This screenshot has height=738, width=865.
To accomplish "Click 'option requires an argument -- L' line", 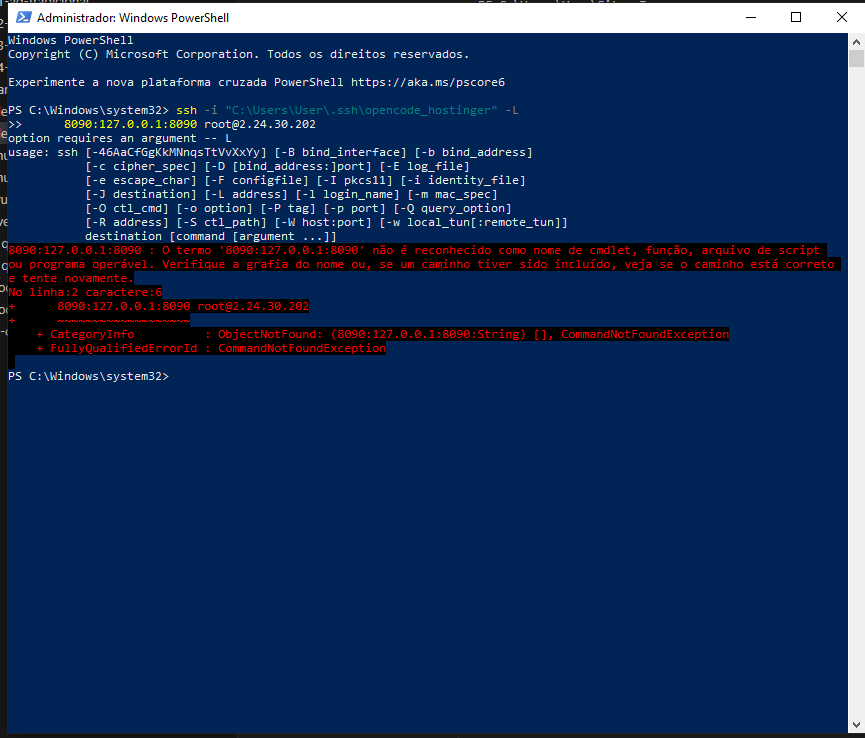I will tap(120, 138).
